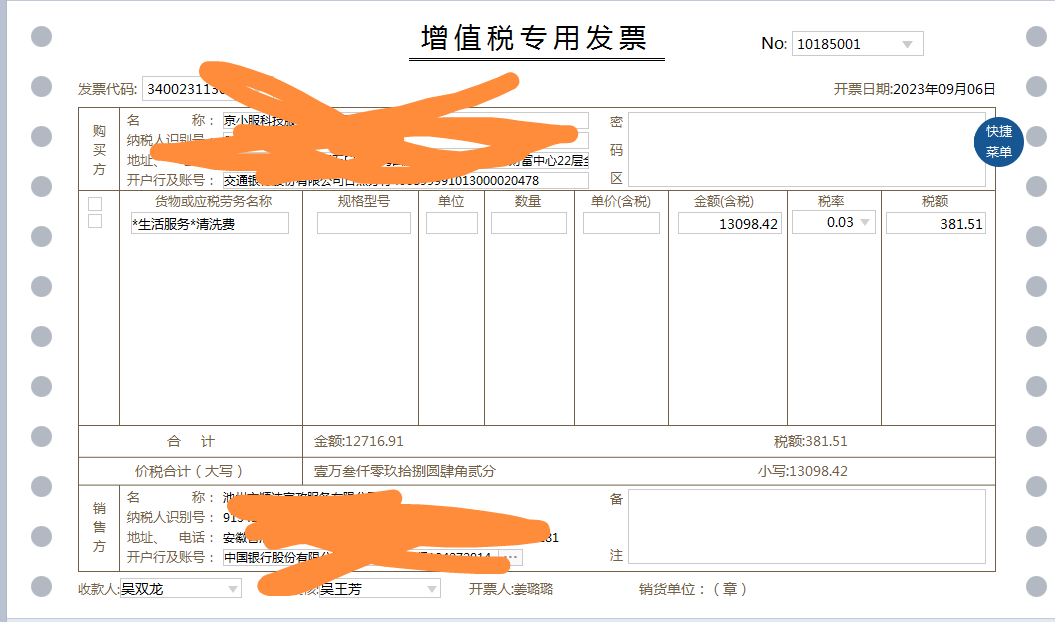Expand the 收款人 吴双龙 dropdown

tap(233, 589)
